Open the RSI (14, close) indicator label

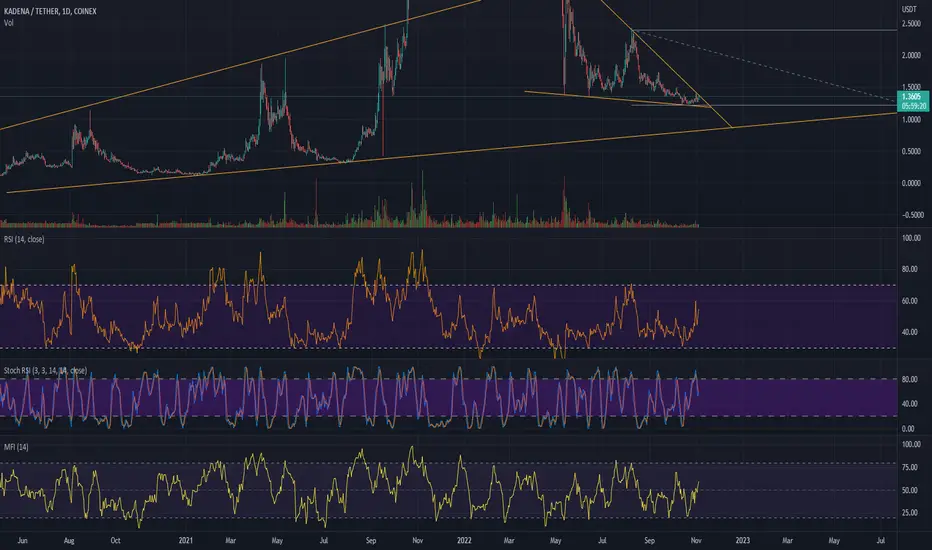(x=24, y=239)
